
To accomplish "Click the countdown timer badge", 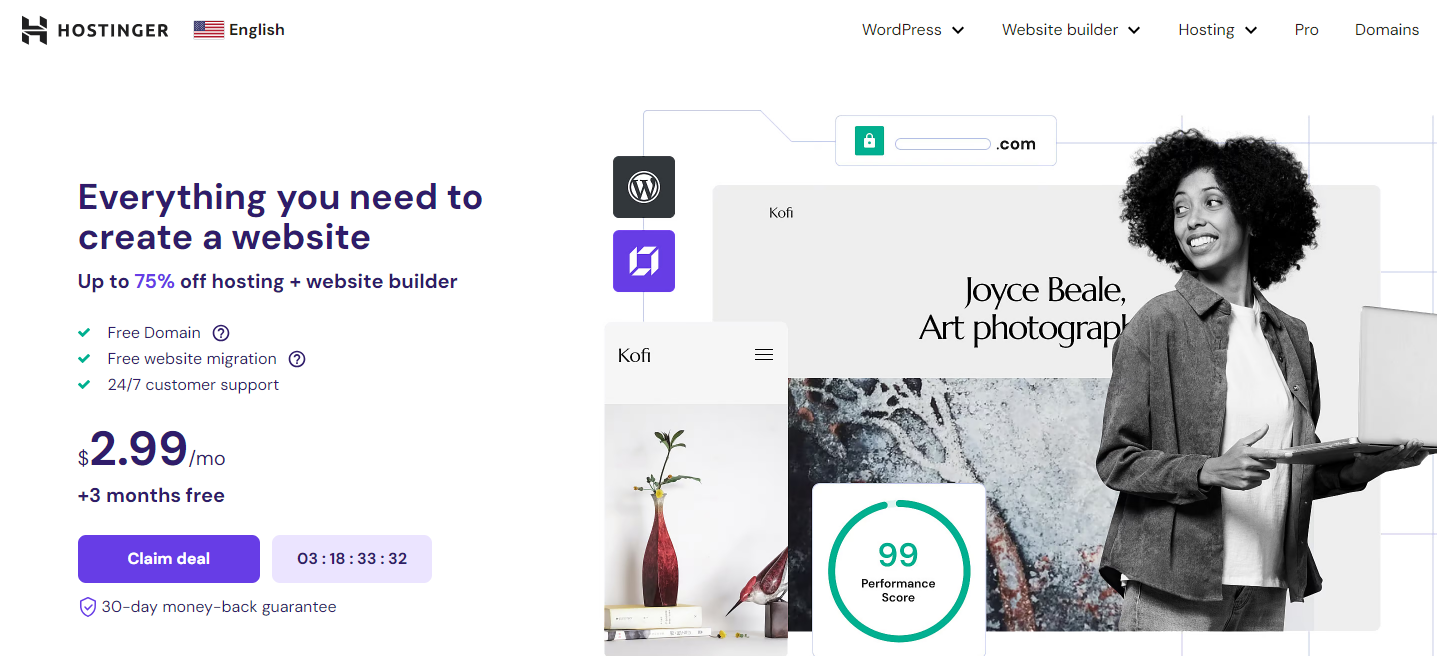I will click(x=352, y=559).
